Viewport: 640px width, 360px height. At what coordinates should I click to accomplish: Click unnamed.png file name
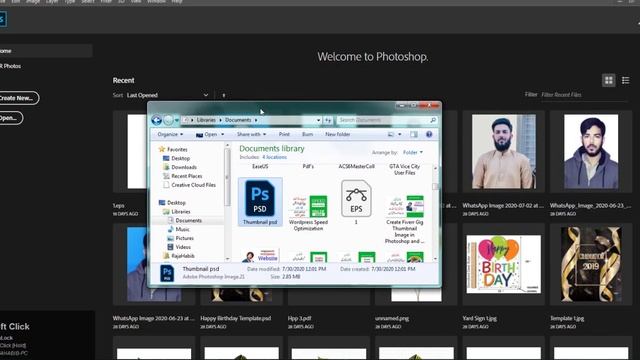tap(392, 318)
